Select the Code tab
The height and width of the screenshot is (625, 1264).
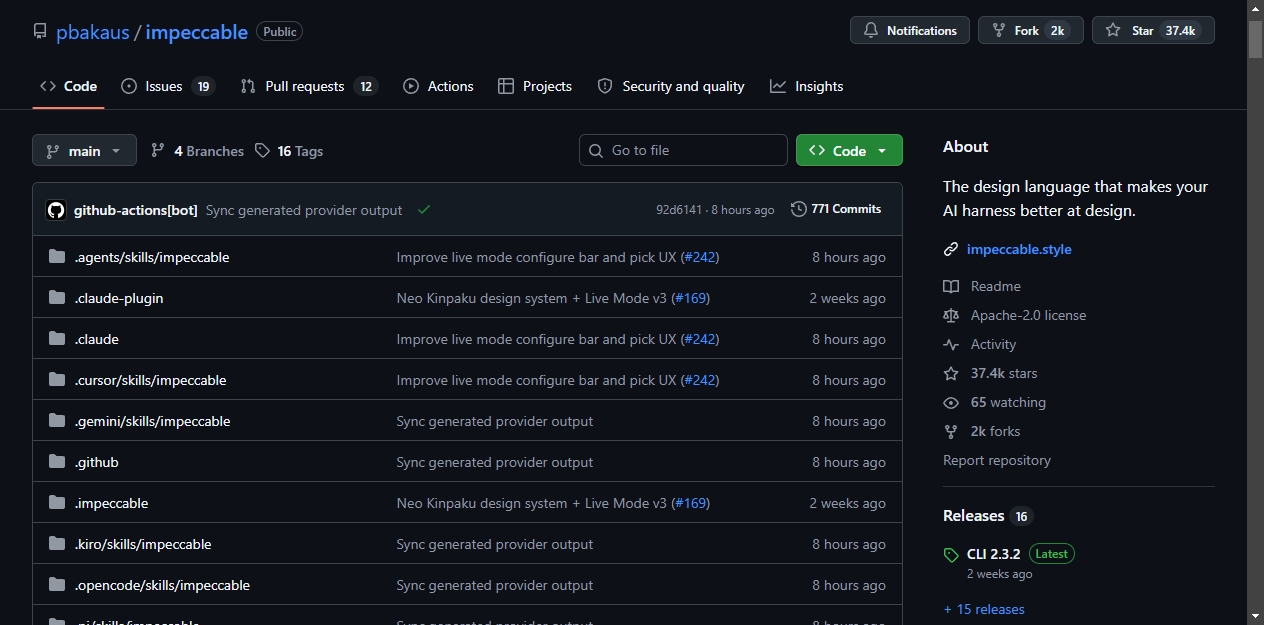click(x=68, y=87)
